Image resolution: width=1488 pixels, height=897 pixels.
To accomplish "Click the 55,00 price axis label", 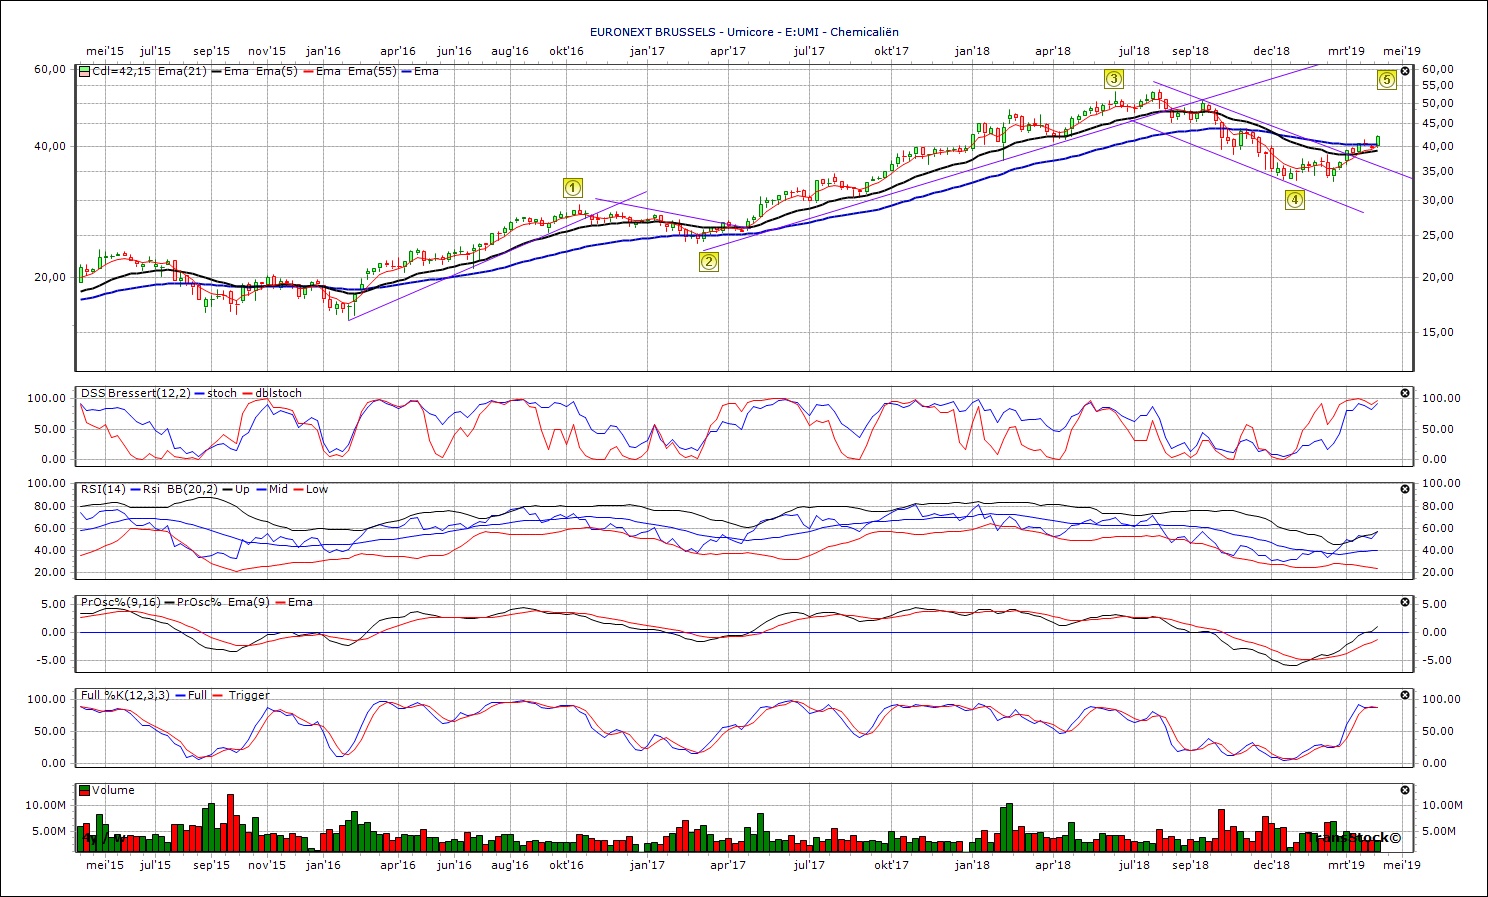I will (1437, 86).
